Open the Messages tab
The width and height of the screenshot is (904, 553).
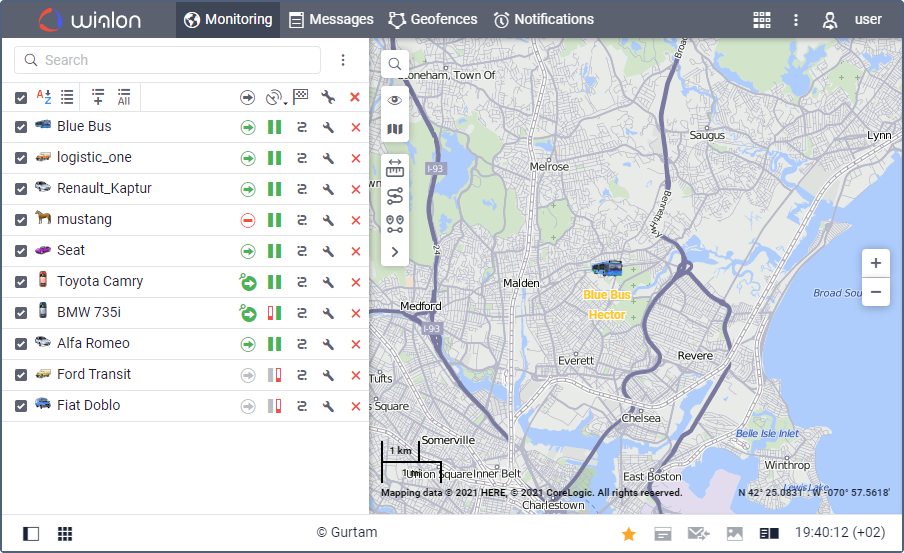(331, 20)
